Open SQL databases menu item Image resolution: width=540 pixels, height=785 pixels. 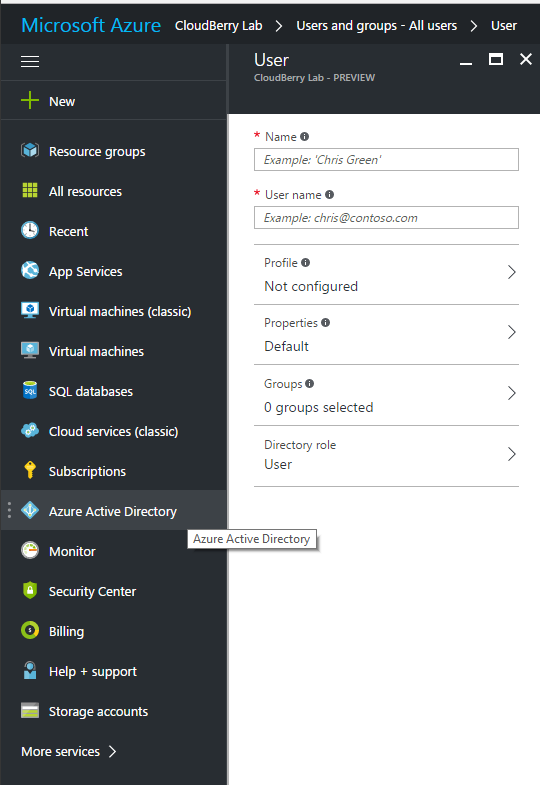point(114,391)
